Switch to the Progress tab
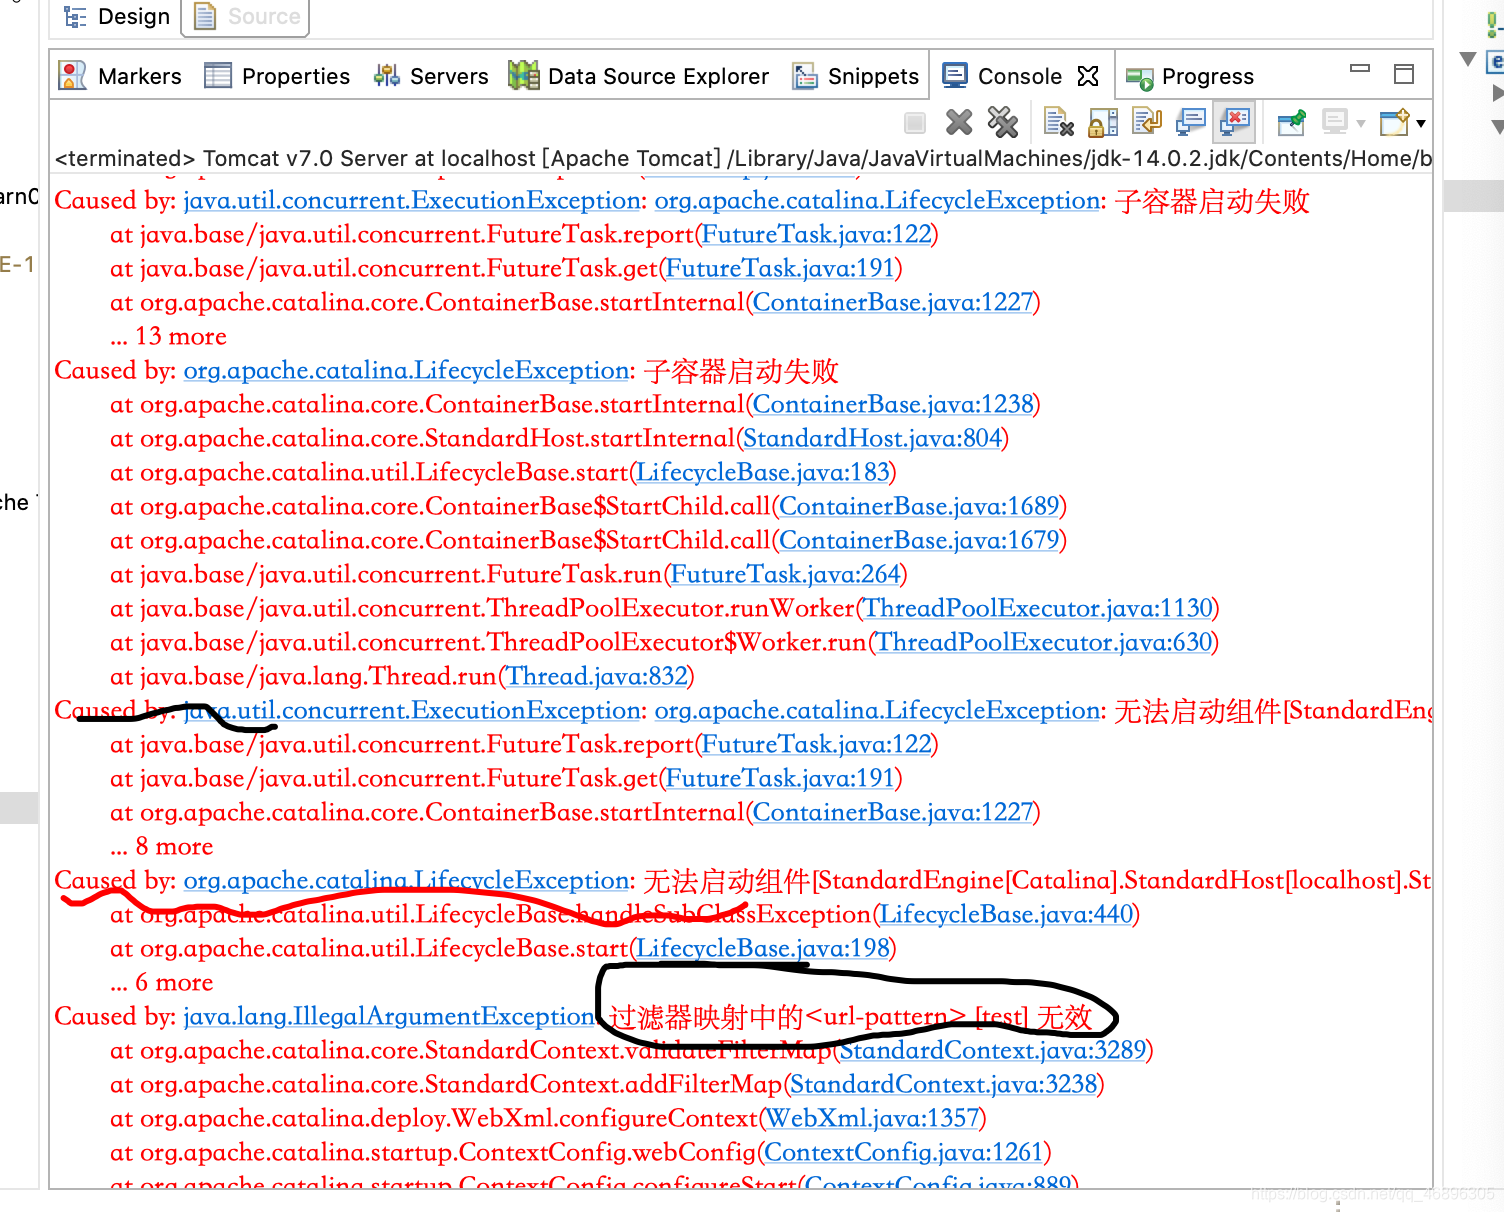Screen dimensions: 1504x1212 tap(1190, 76)
